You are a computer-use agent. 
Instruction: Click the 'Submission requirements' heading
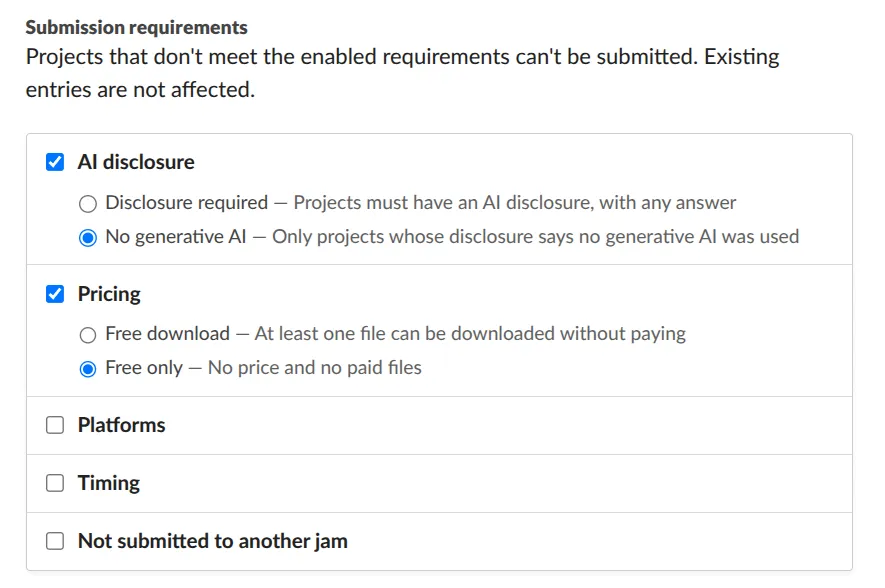137,27
